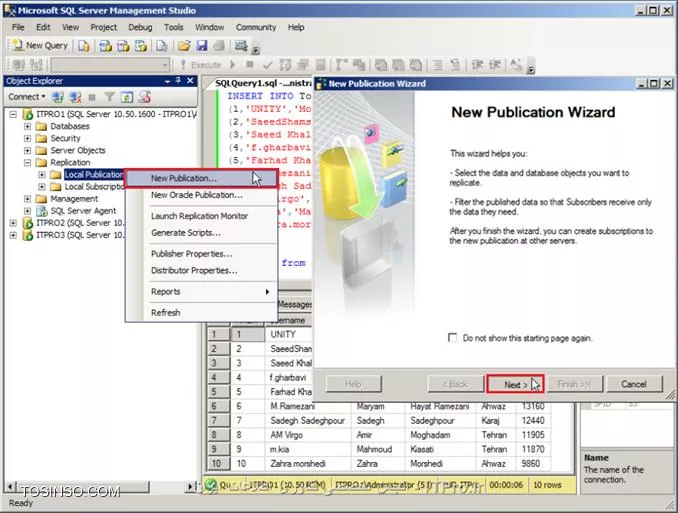Screen dimensions: 678x513
Task: Select Launch Replication Monitor menu entry
Action: click(201, 216)
